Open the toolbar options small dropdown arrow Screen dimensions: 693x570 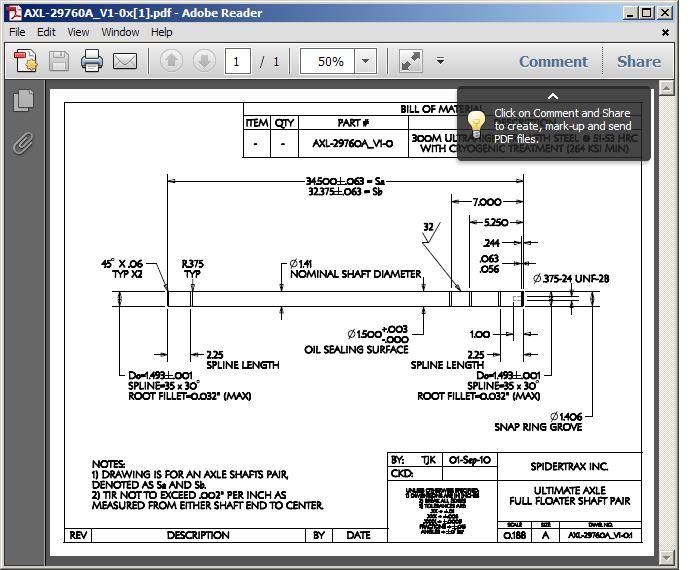point(440,62)
